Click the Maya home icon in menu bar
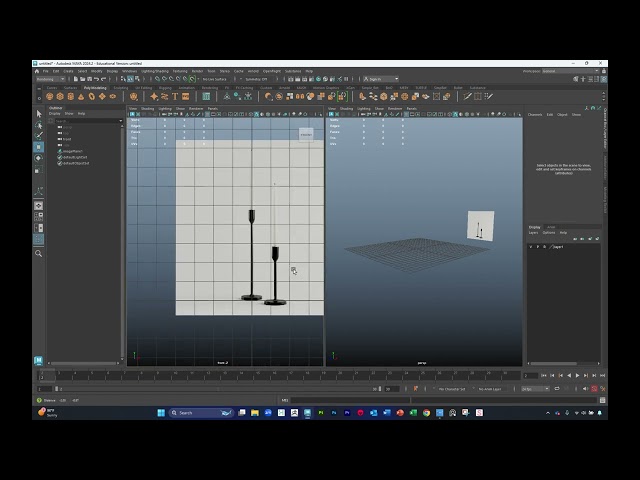 click(37, 71)
